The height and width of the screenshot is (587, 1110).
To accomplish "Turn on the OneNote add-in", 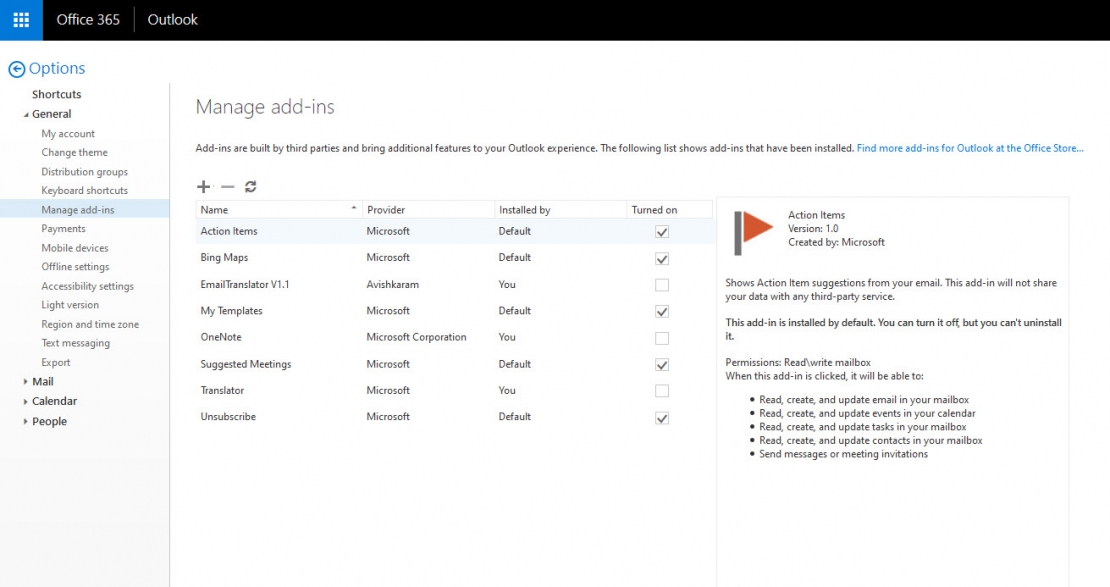I will 660,338.
